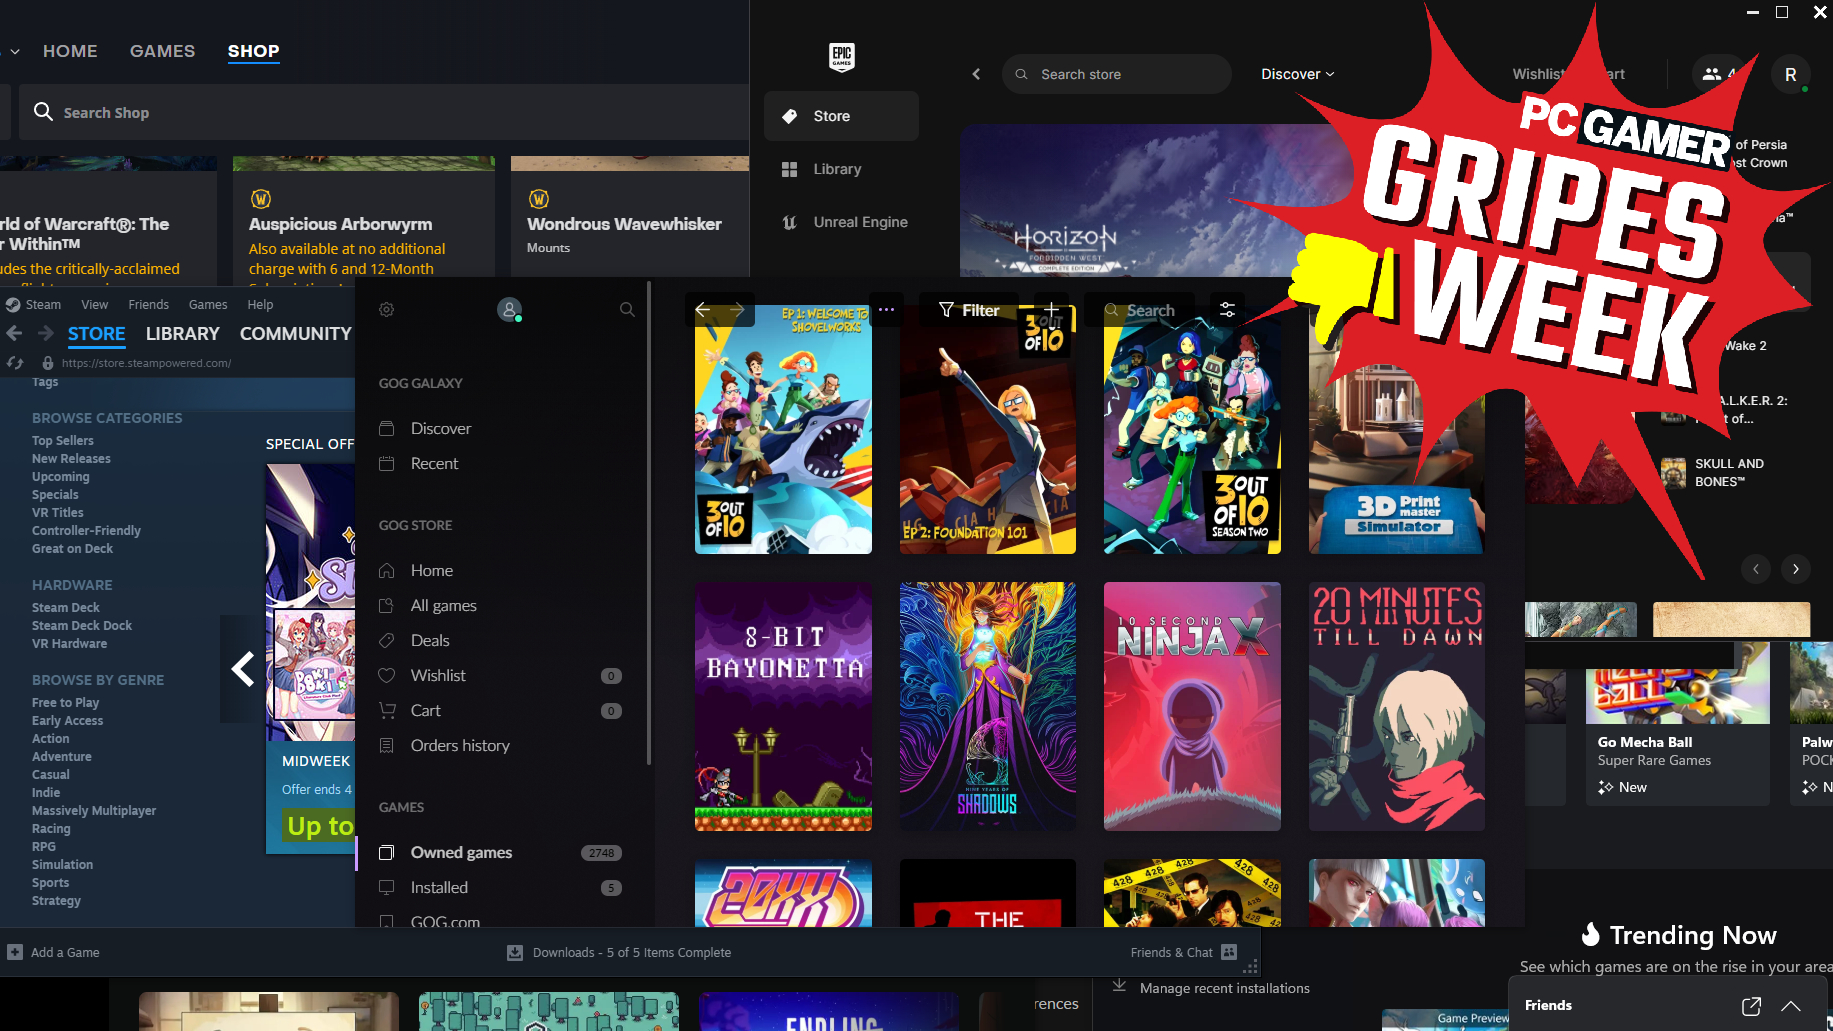The width and height of the screenshot is (1833, 1031).
Task: Pop out the Friends panel
Action: [x=1751, y=1006]
